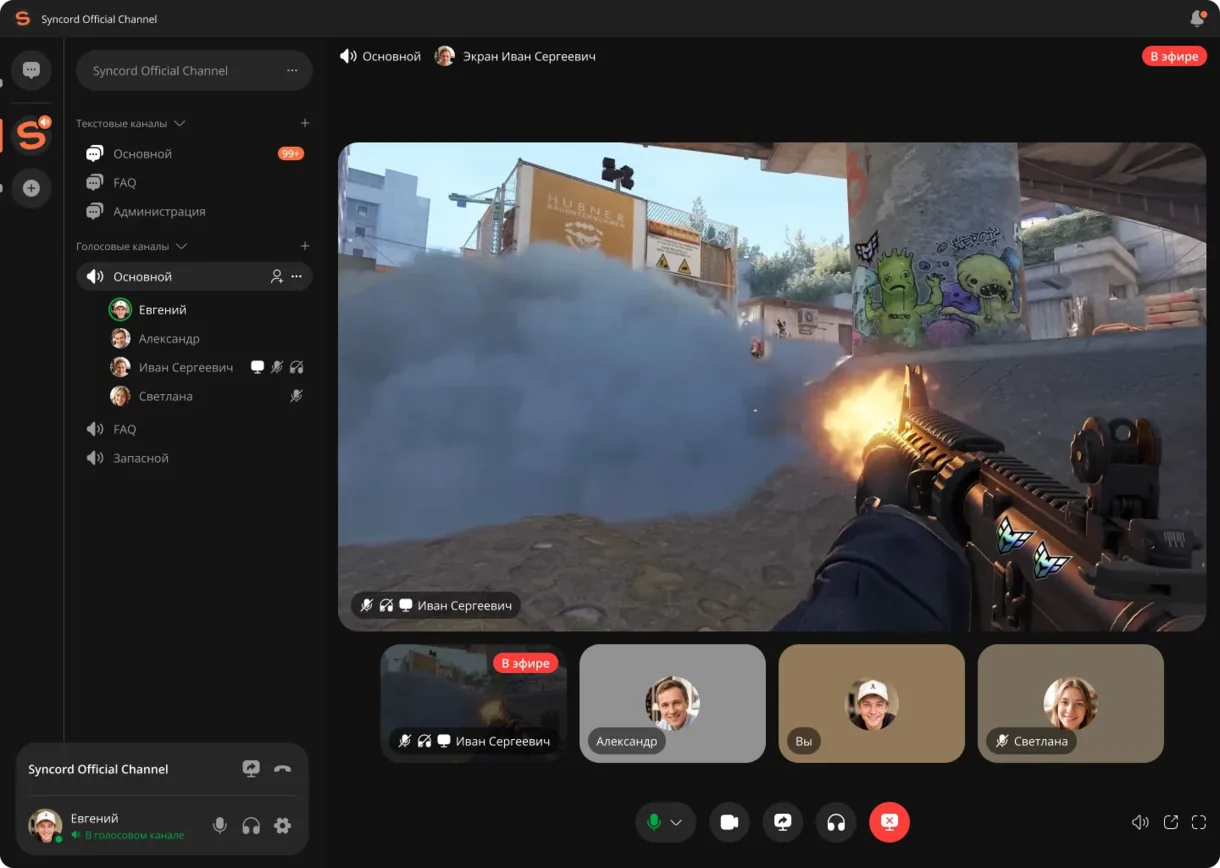Viewport: 1220px width, 868px height.
Task: Toggle screen sharing in the call controls bar
Action: click(x=782, y=822)
